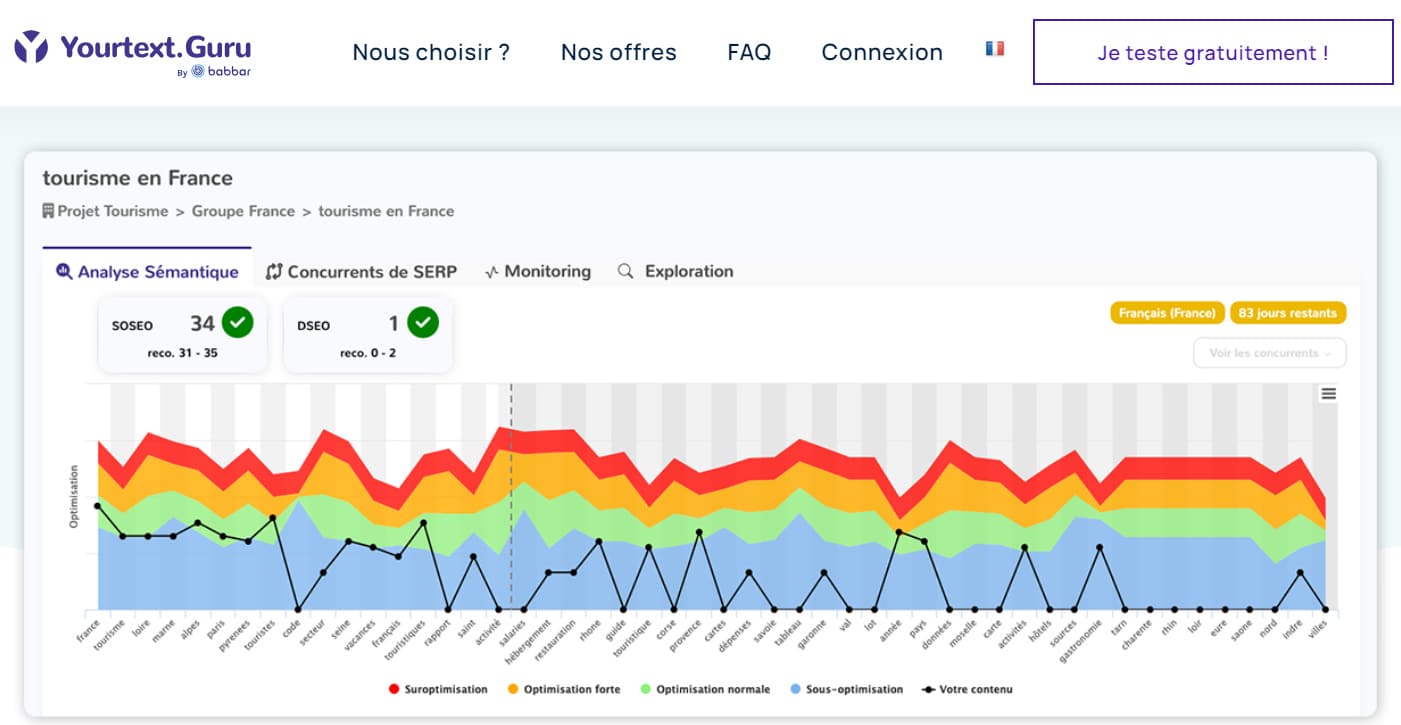This screenshot has width=1401, height=725.
Task: Open the Projet Tourisme breadcrumb link
Action: coord(113,211)
